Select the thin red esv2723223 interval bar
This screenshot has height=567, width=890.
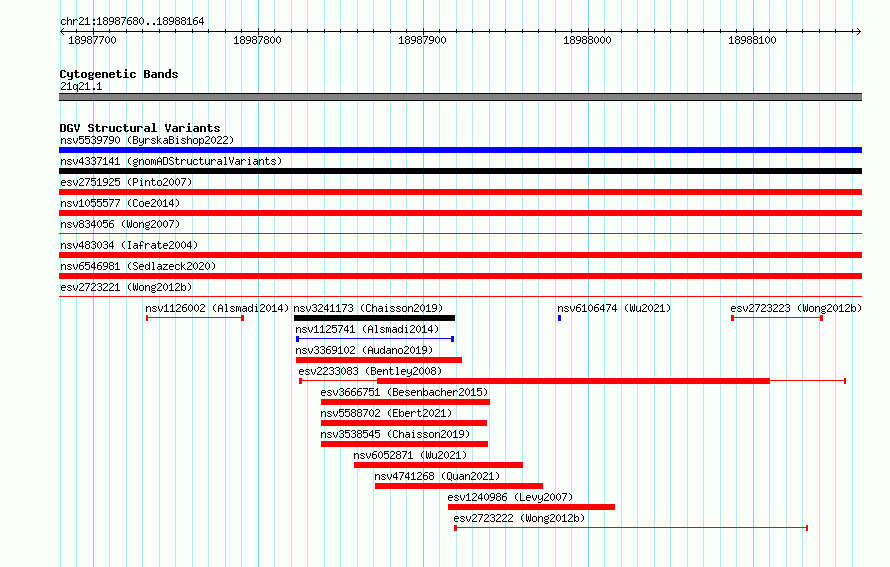coord(777,318)
